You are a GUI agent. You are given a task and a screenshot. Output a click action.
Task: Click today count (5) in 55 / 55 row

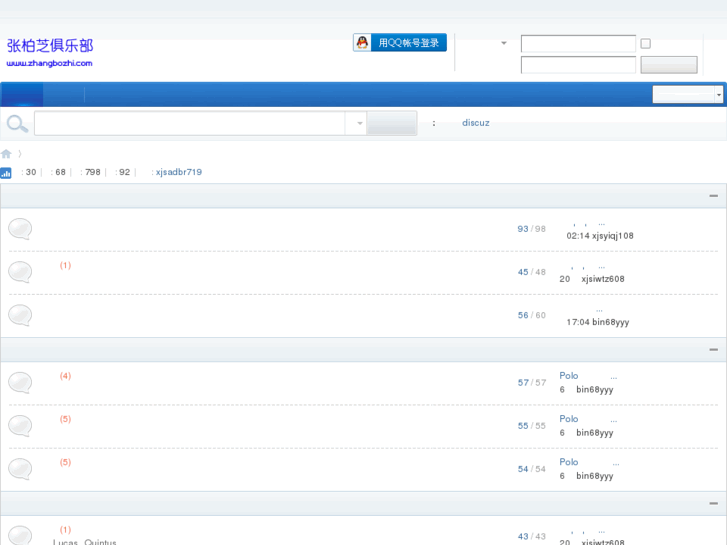65,419
